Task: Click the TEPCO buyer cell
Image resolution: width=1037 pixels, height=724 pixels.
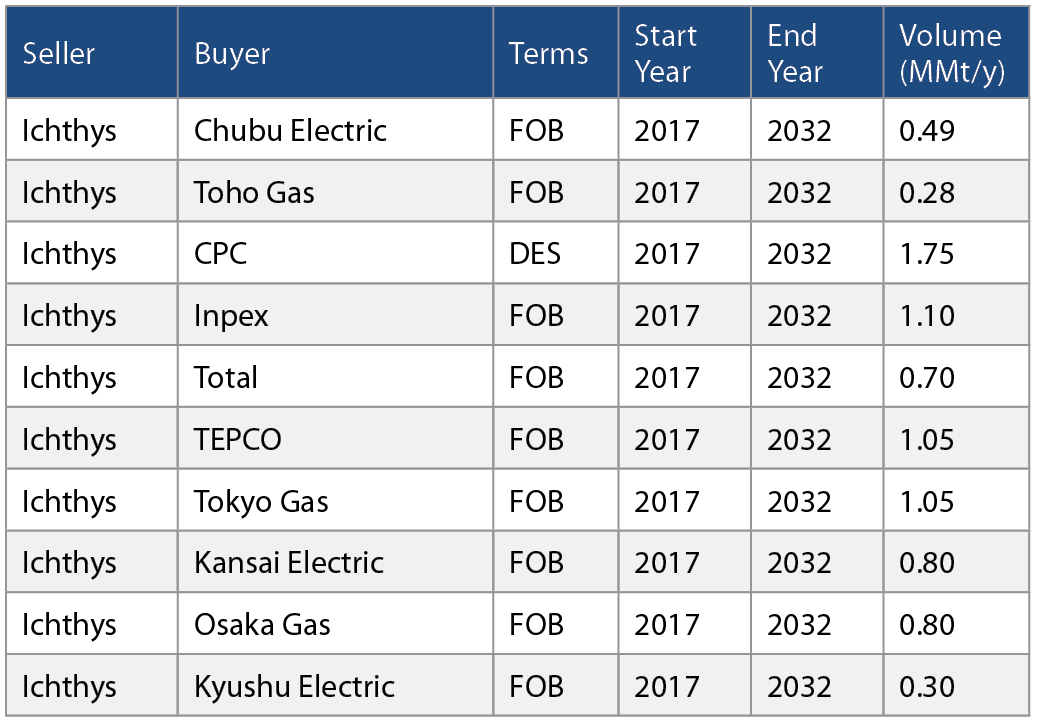Action: [335, 439]
